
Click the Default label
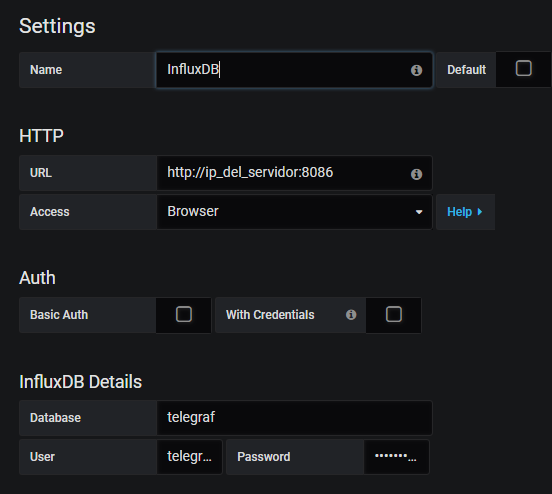pyautogui.click(x=466, y=70)
